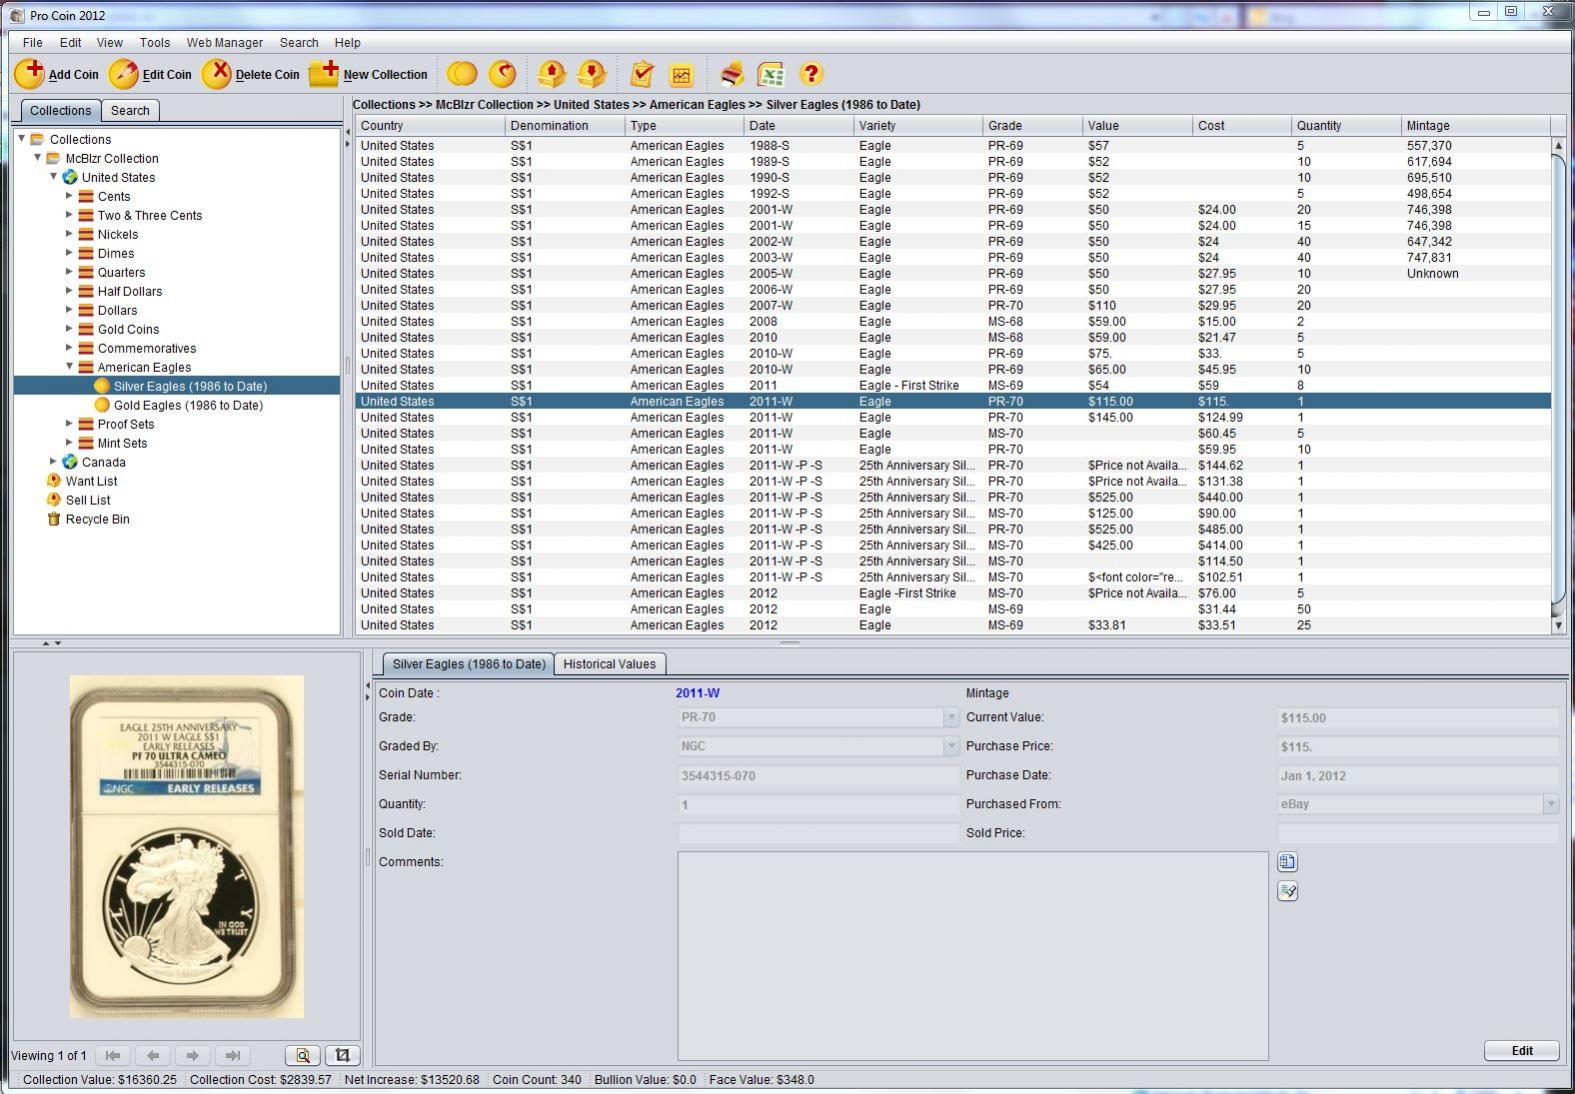Image resolution: width=1575 pixels, height=1094 pixels.
Task: Click the upload arrow box toolbar icon
Action: (x=551, y=74)
